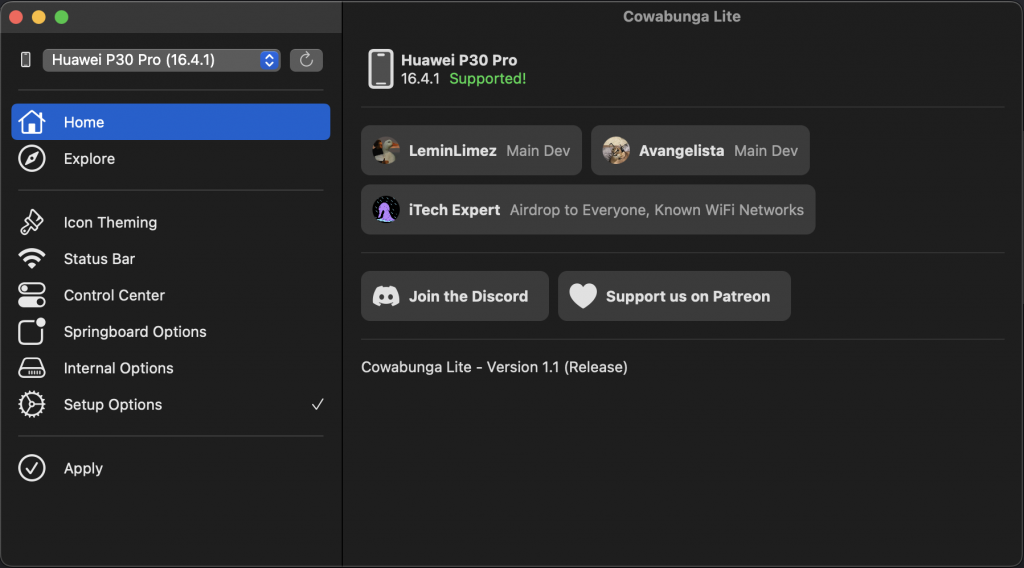Click the Home house icon
1024x568 pixels.
pos(31,122)
